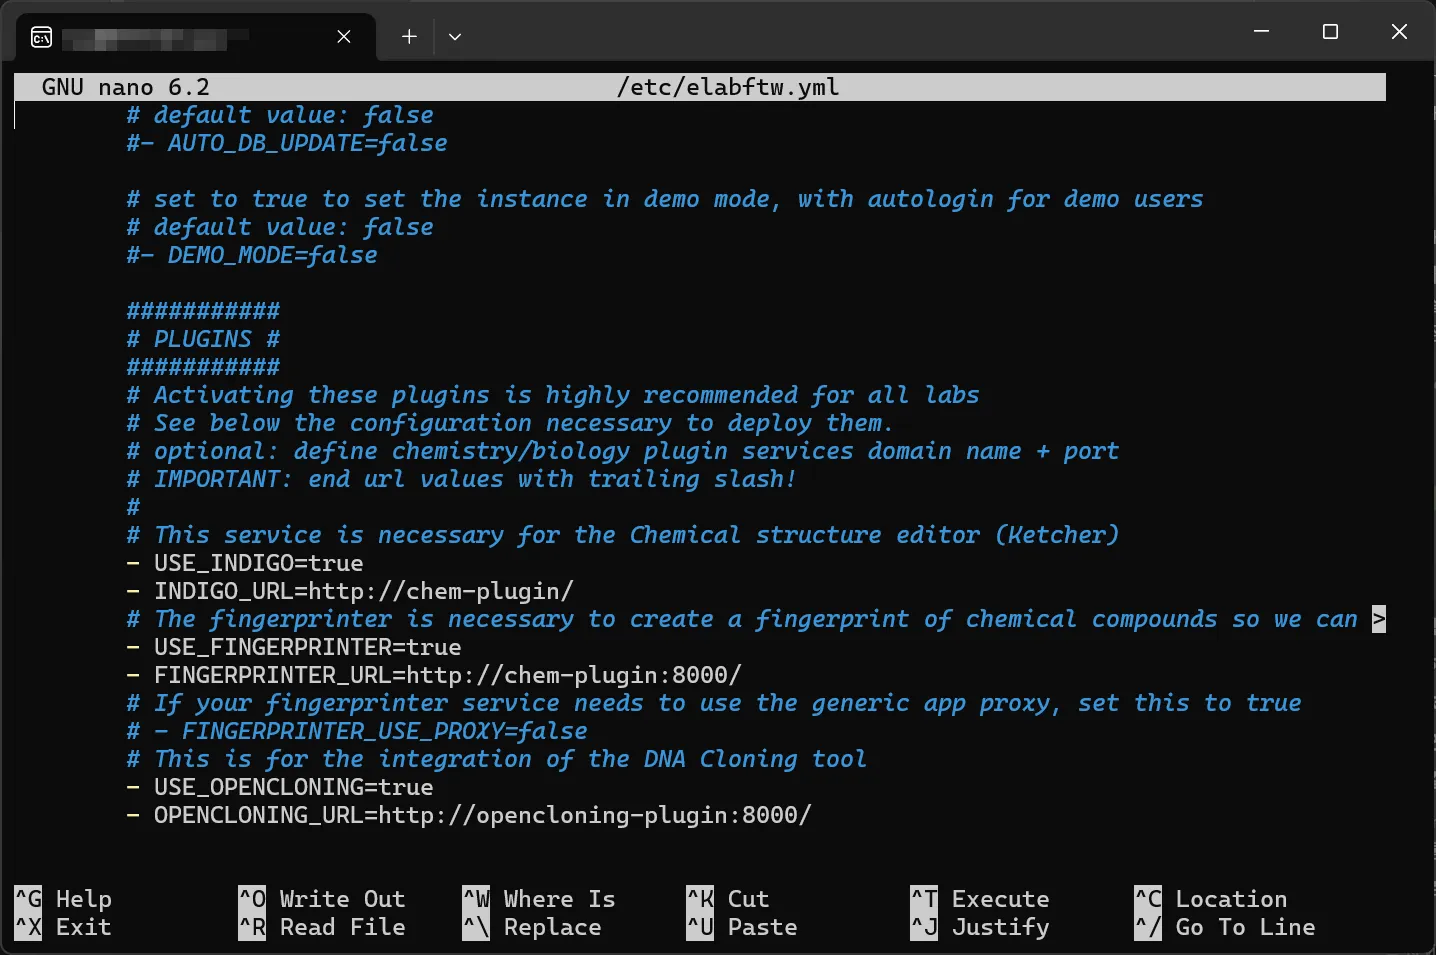This screenshot has width=1436, height=955.
Task: Maximize the terminal window
Action: pos(1330,32)
